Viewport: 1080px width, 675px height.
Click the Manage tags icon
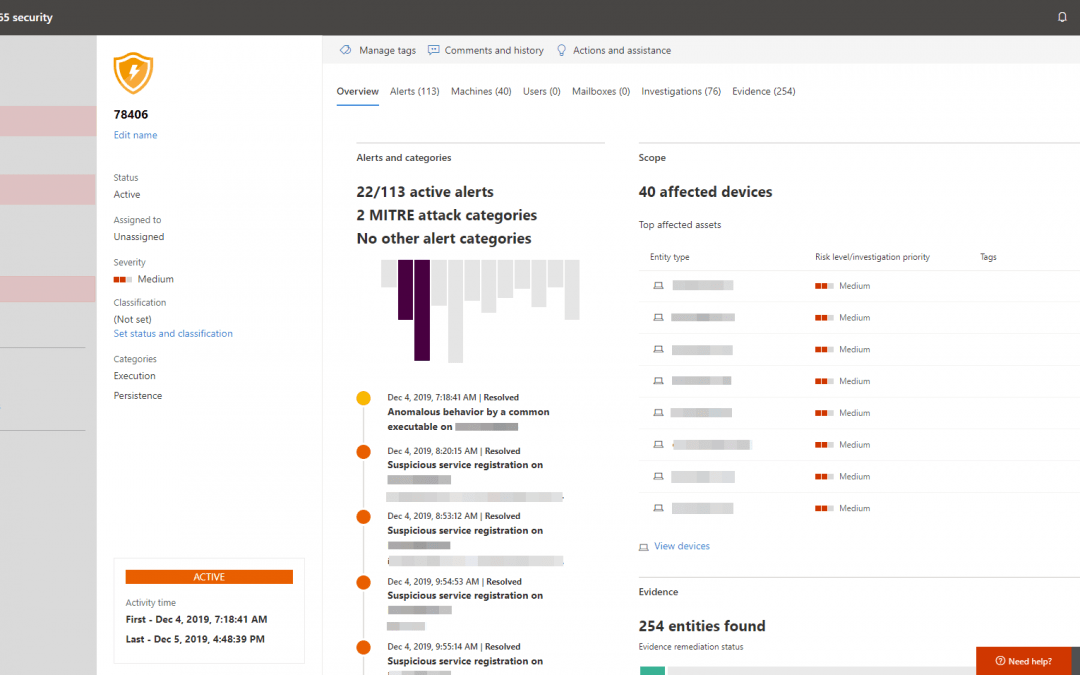(345, 50)
